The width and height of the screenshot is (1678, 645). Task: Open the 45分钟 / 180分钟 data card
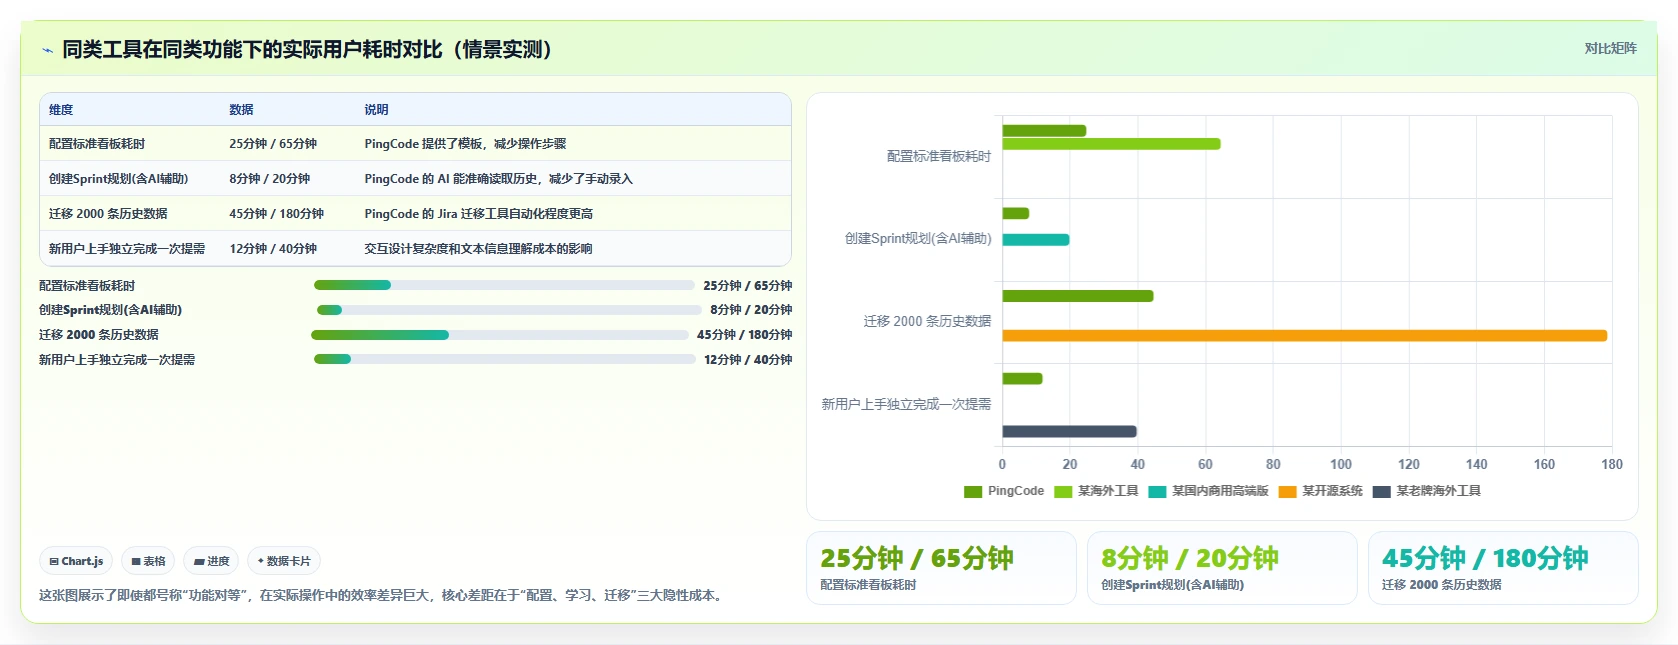click(1503, 568)
